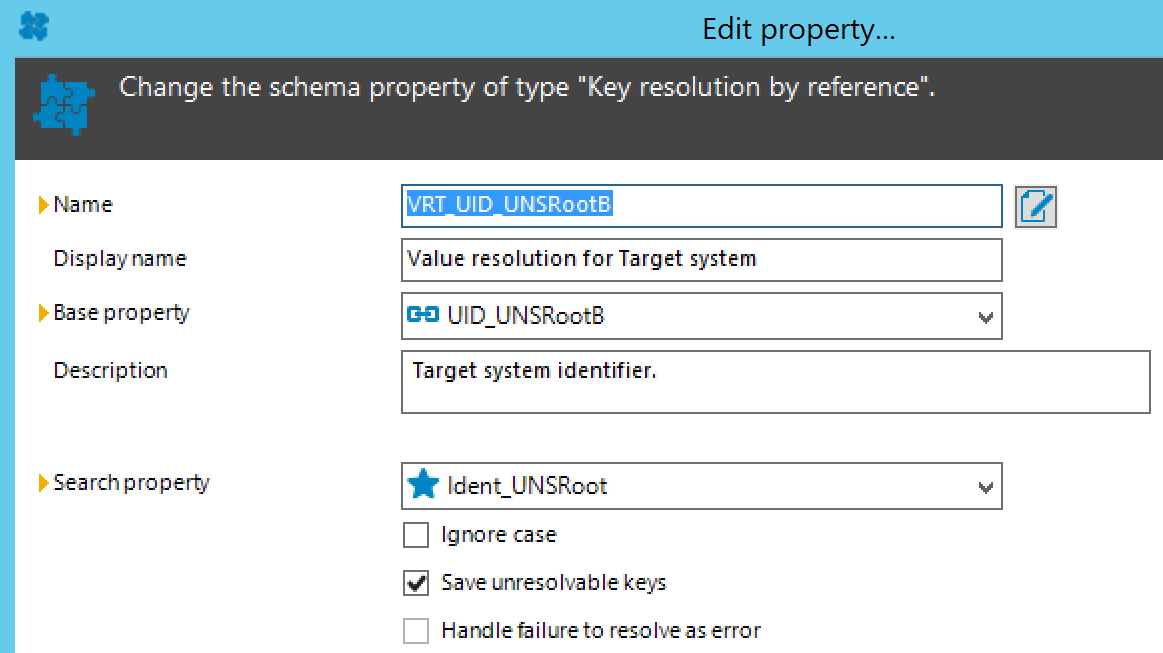This screenshot has height=653, width=1163.
Task: Click the Save unresolvable keys label
Action: 554,583
